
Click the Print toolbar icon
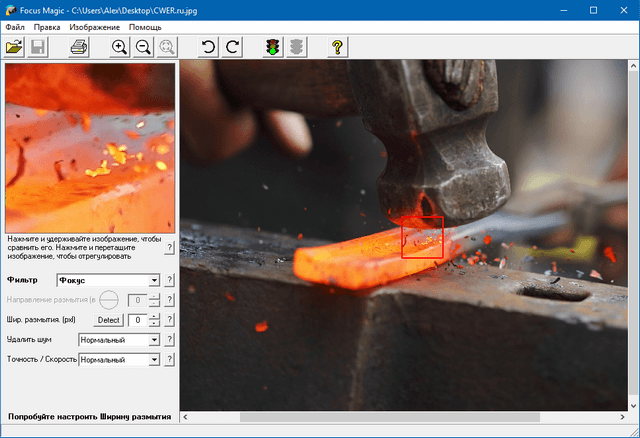79,47
